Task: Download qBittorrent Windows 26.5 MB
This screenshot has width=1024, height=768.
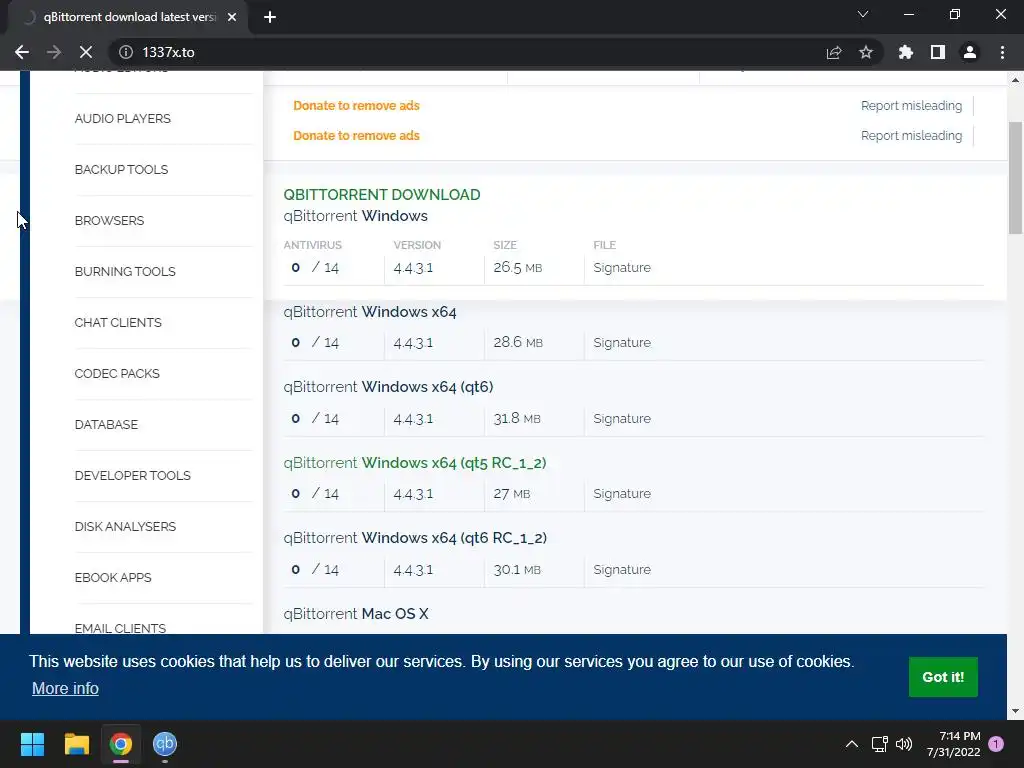Action: click(355, 216)
